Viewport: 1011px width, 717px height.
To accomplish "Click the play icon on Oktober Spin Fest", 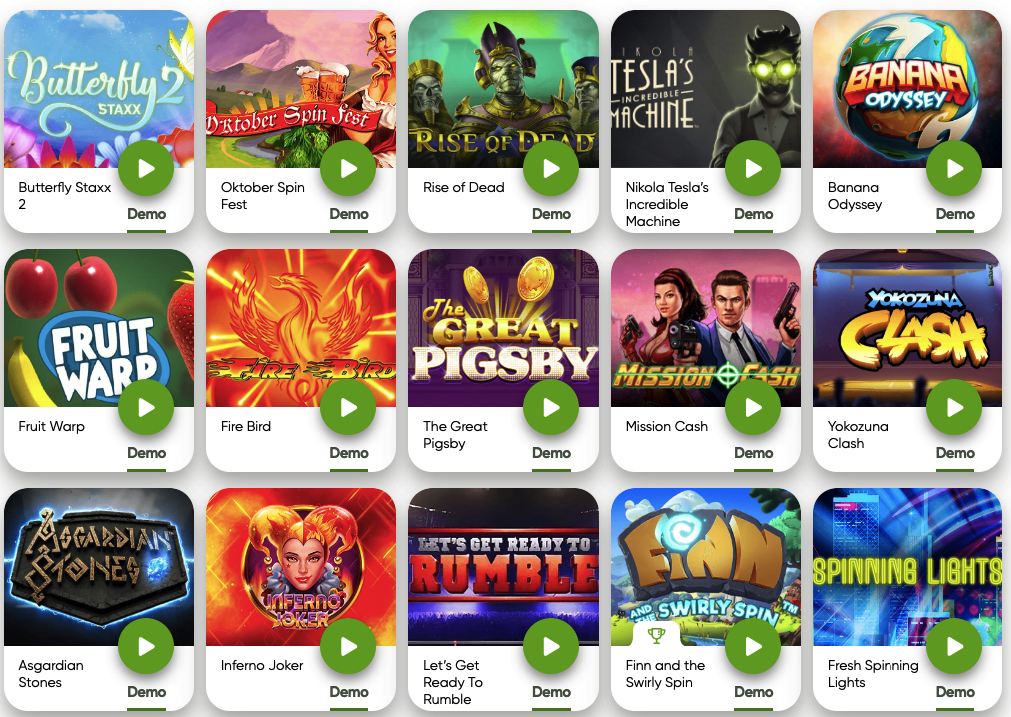I will click(x=348, y=168).
